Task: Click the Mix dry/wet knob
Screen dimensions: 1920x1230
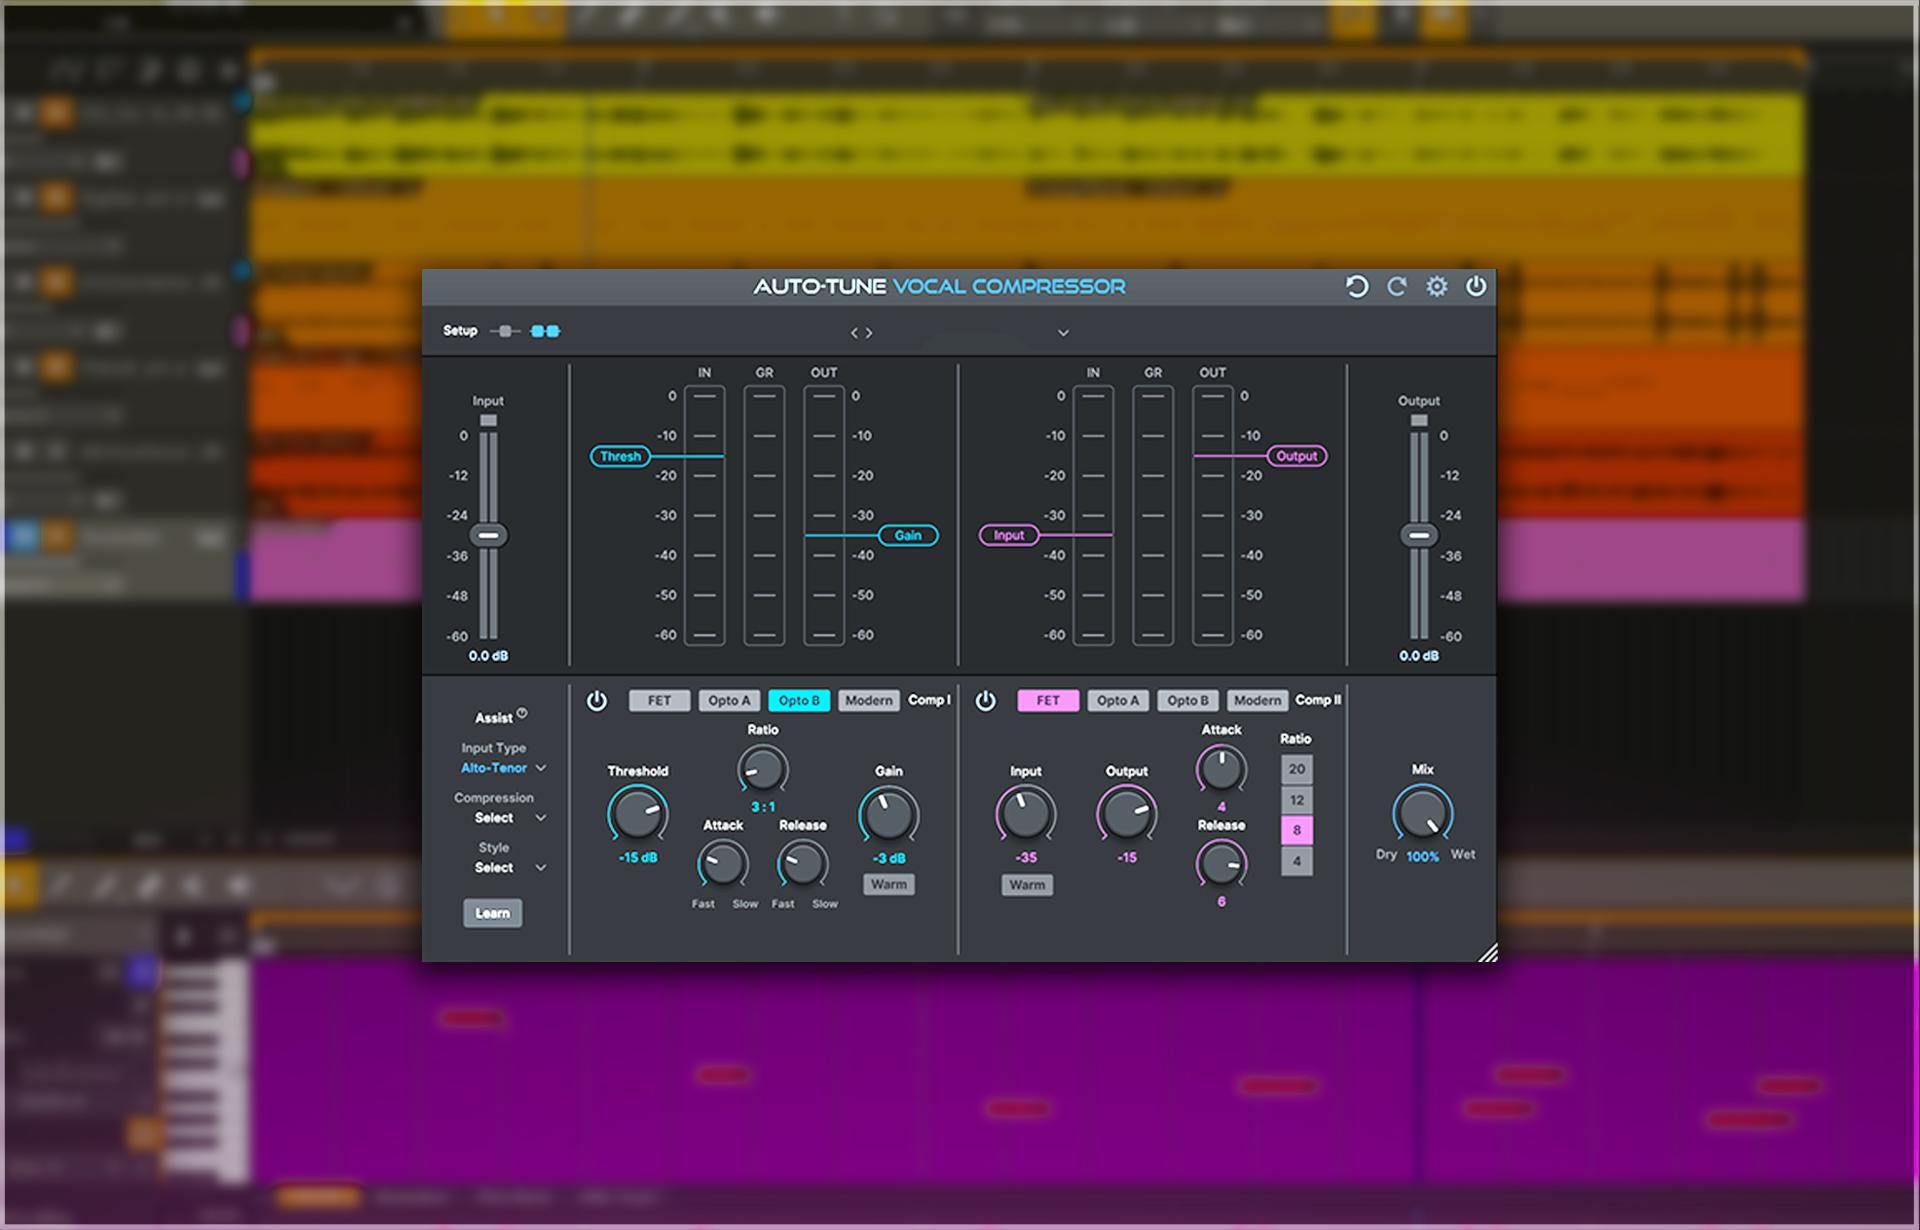Action: coord(1422,813)
